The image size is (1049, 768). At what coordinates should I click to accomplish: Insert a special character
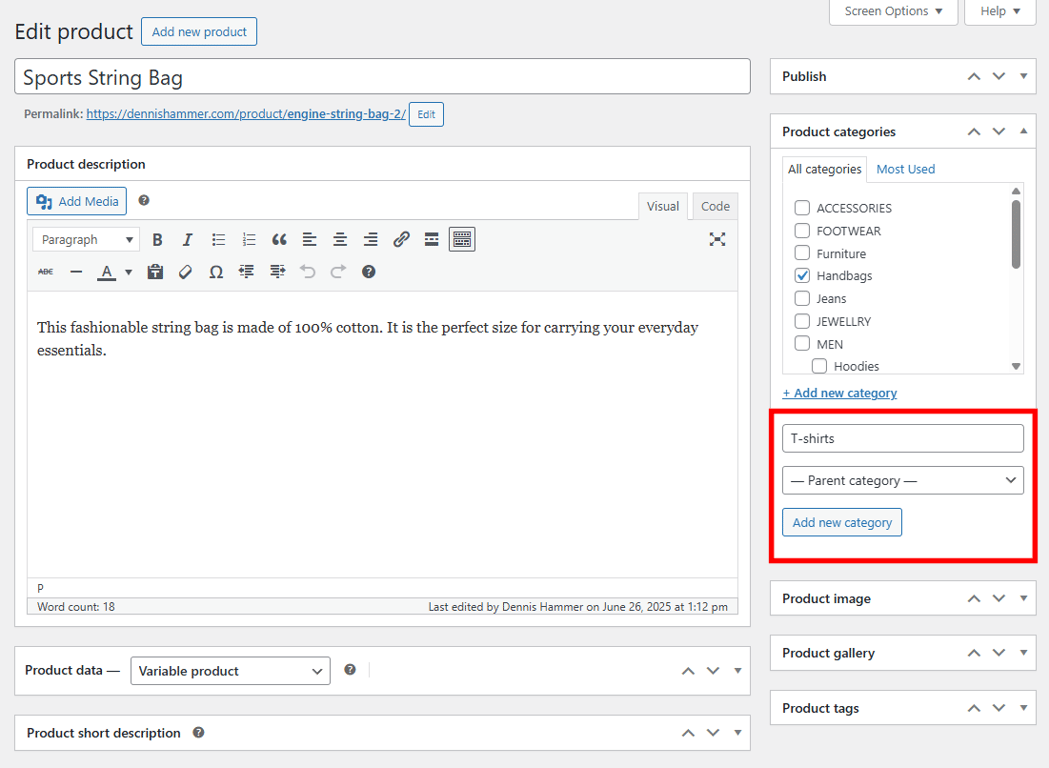216,271
